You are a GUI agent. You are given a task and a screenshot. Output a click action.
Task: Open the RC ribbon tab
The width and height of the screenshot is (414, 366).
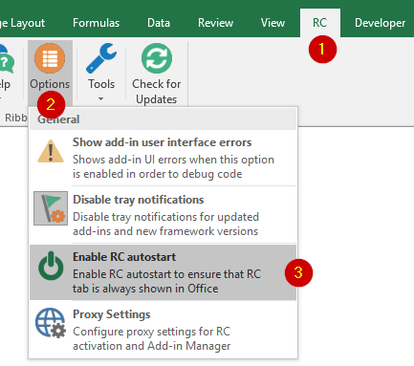click(x=320, y=23)
